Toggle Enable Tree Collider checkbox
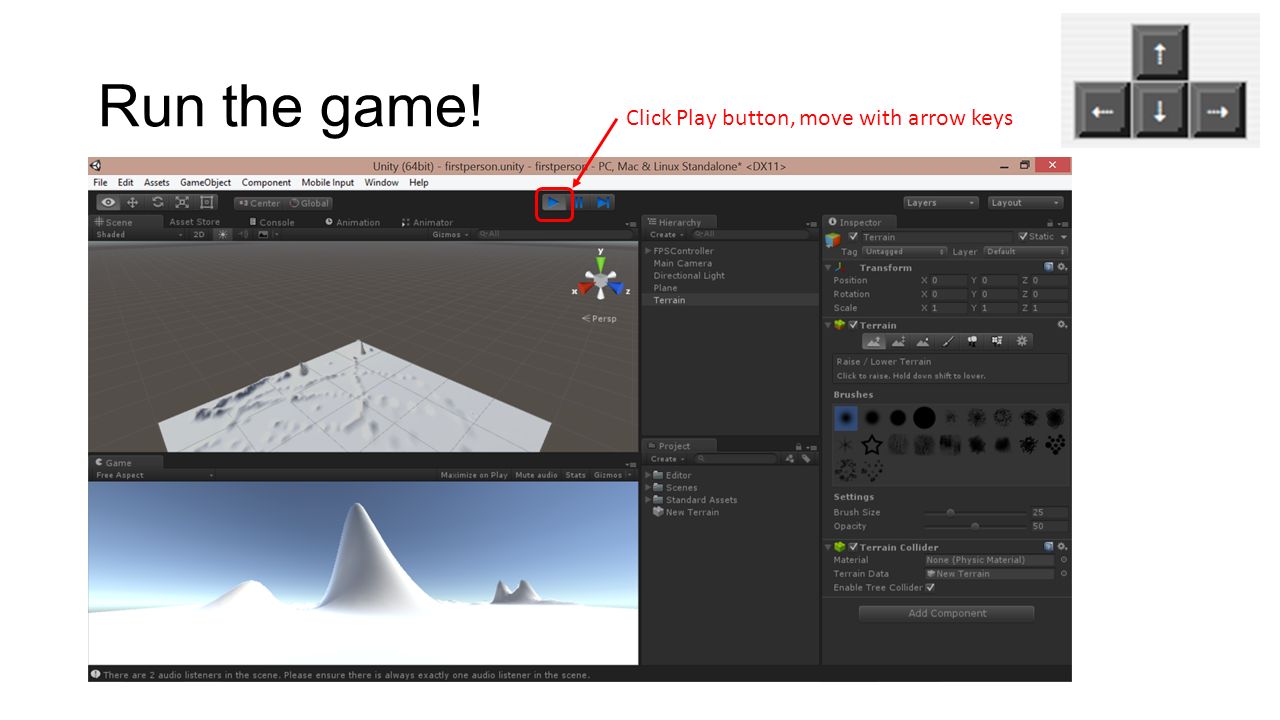This screenshot has height=720, width=1280. [x=930, y=587]
